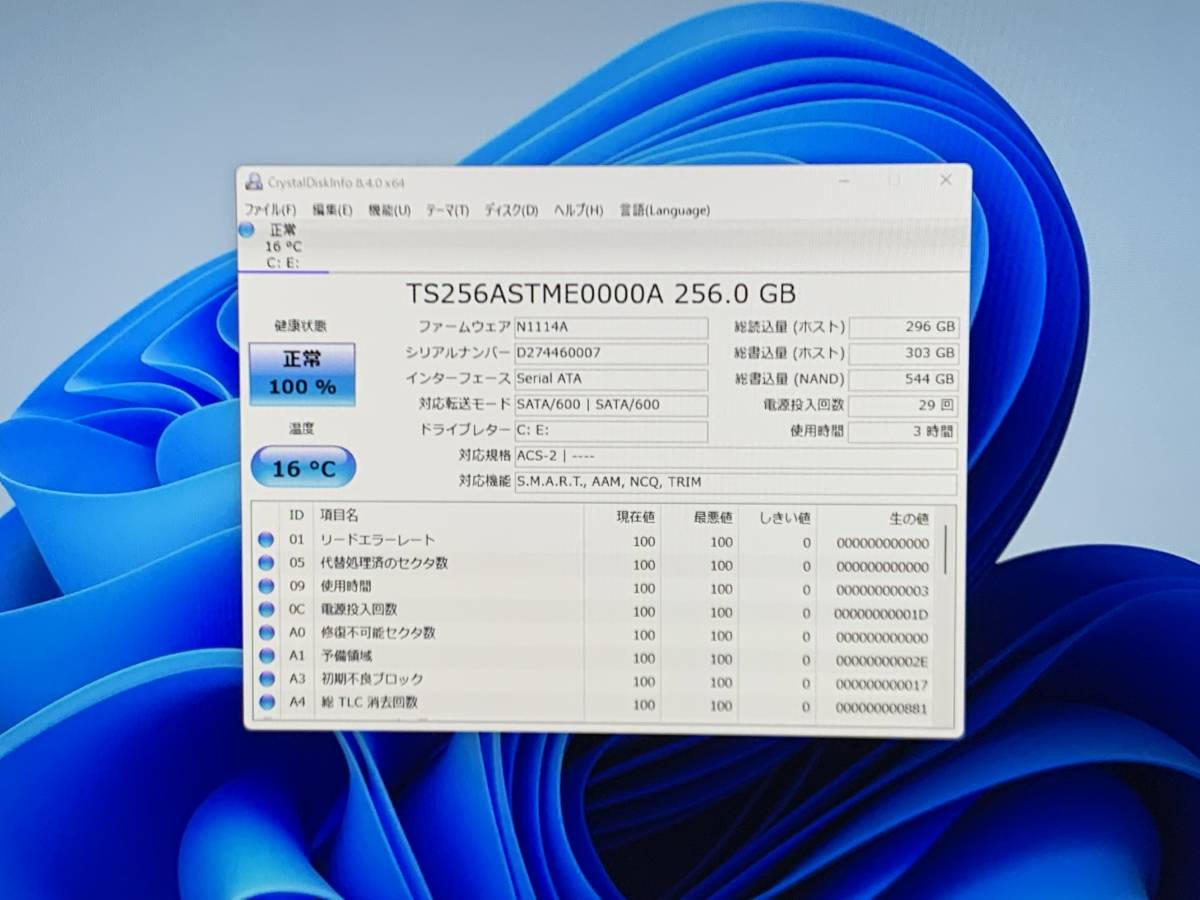Click the drive letter field C: E:
This screenshot has width=1200, height=900.
611,431
